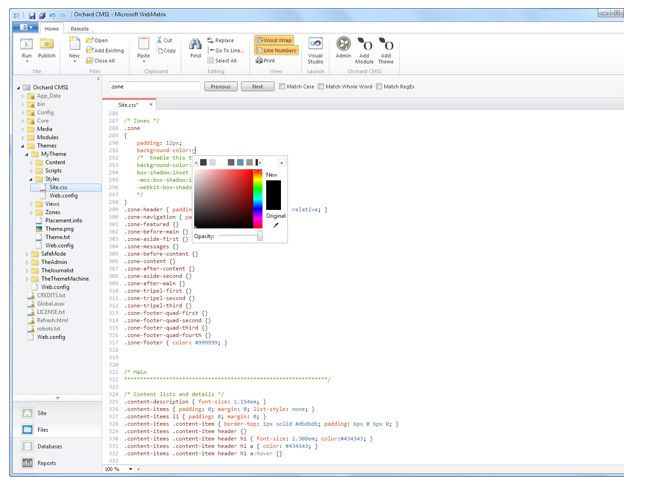Toggle the Line Numbers option
The image size is (646, 486).
(276, 50)
